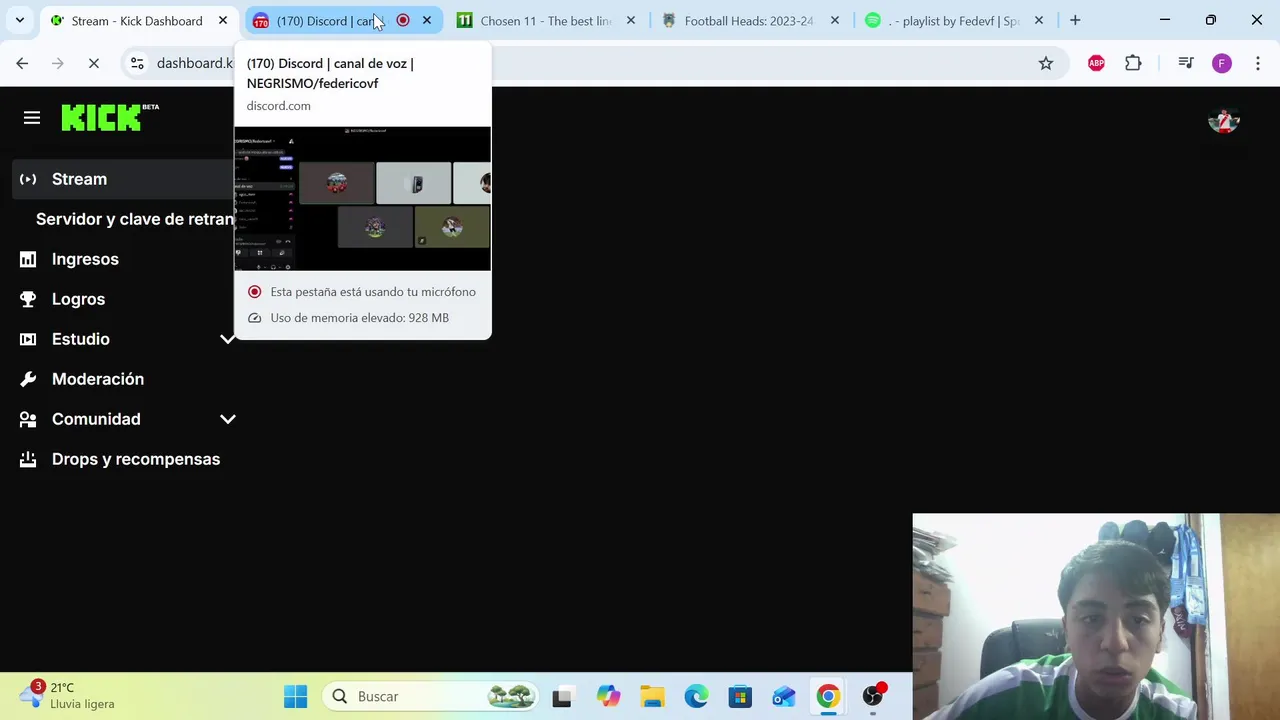Click the Estudio icon
This screenshot has height=720, width=1280.
28,339
